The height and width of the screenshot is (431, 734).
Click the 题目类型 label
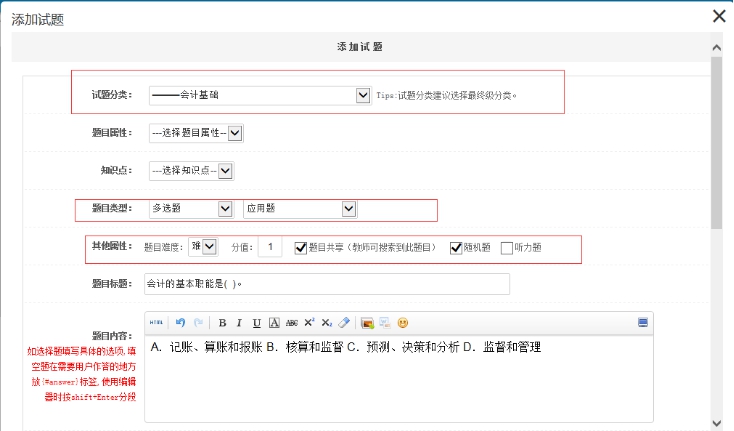tap(112, 208)
